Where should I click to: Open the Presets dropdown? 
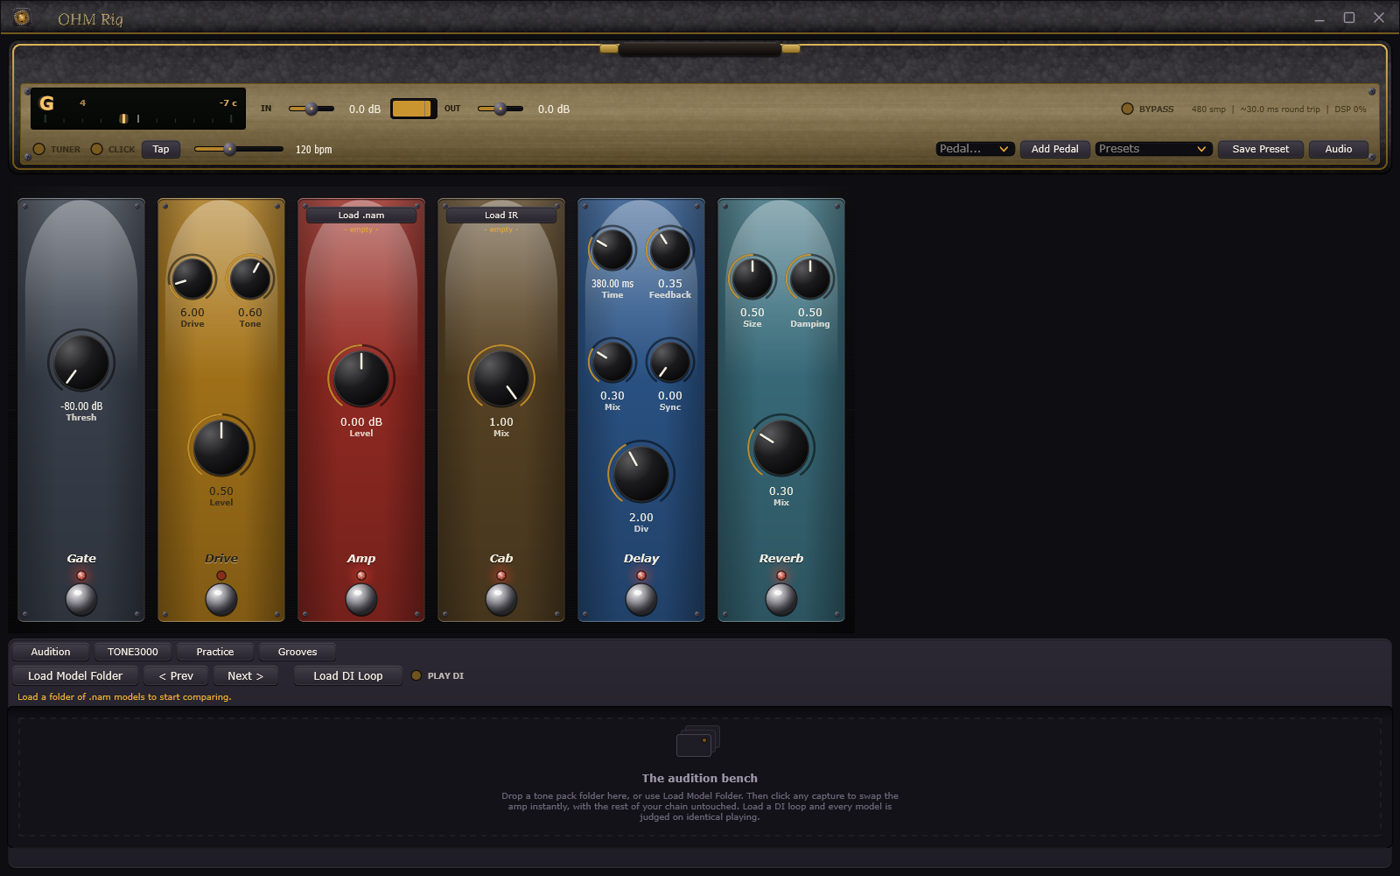coord(1154,149)
